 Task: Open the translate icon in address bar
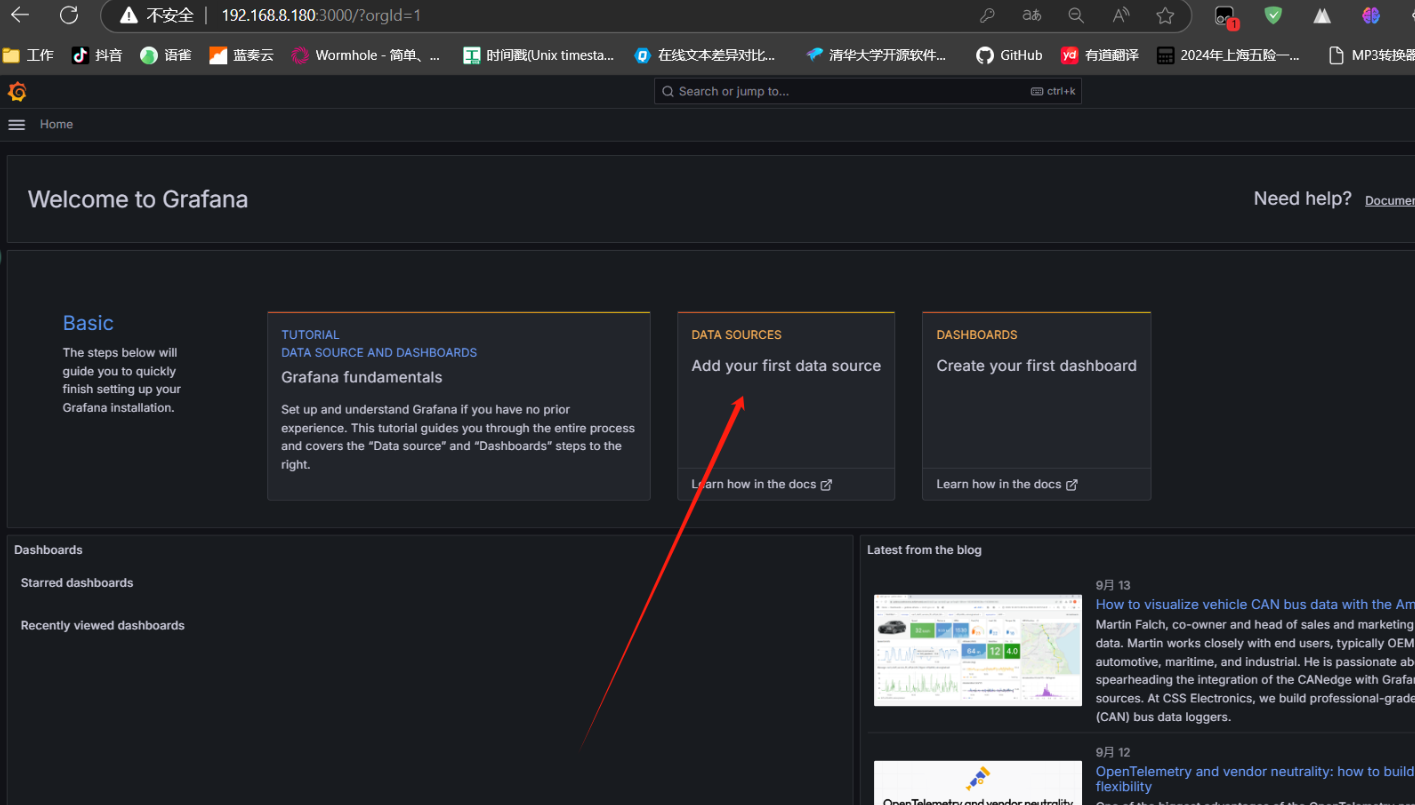[1031, 15]
